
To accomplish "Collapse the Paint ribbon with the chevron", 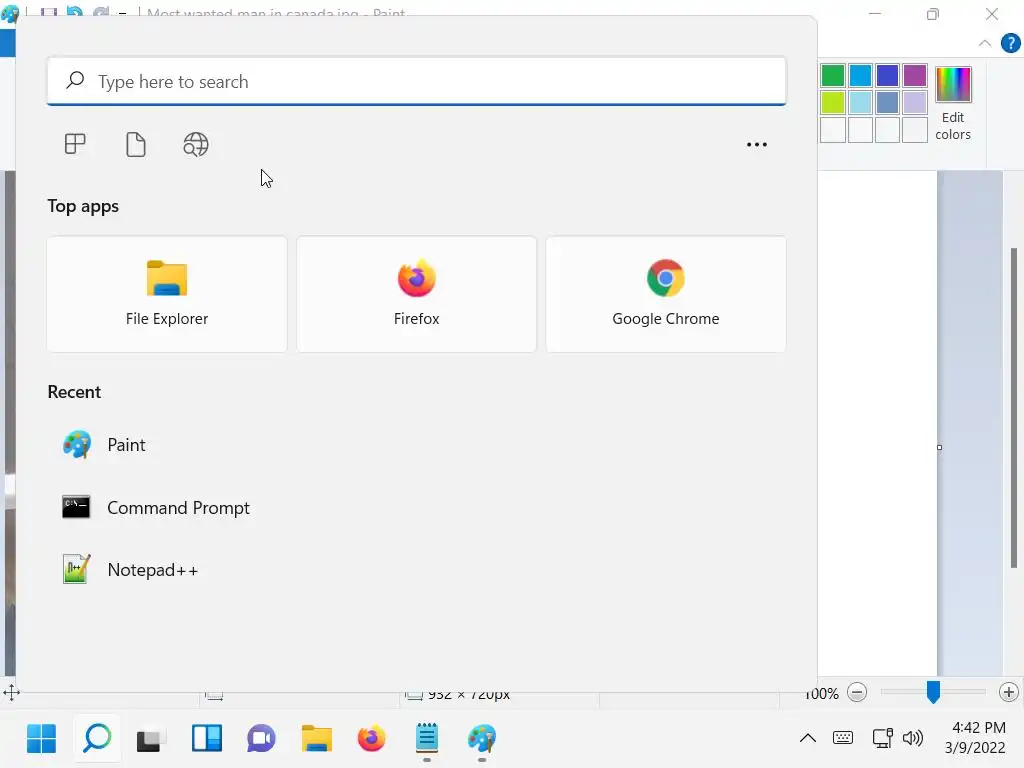I will [x=985, y=44].
